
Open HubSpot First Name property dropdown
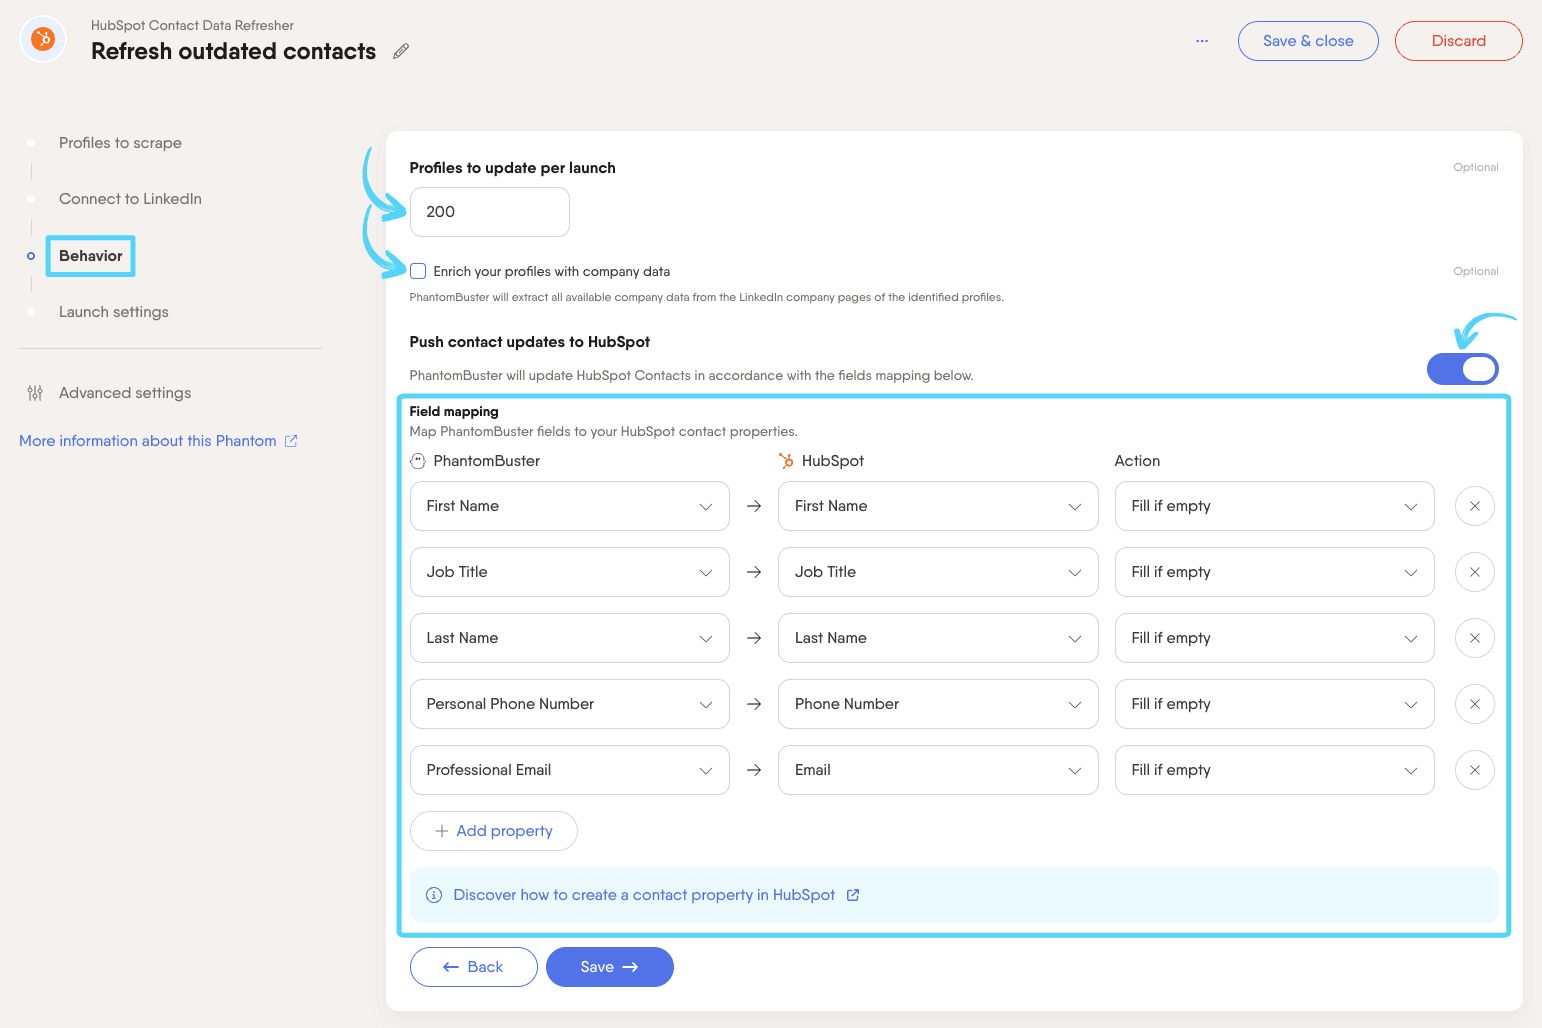click(938, 506)
